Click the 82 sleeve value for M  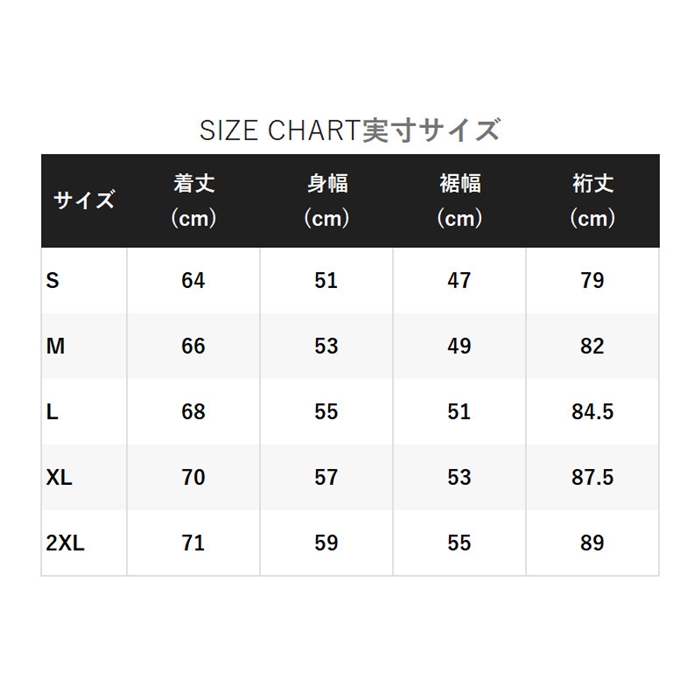coord(592,346)
